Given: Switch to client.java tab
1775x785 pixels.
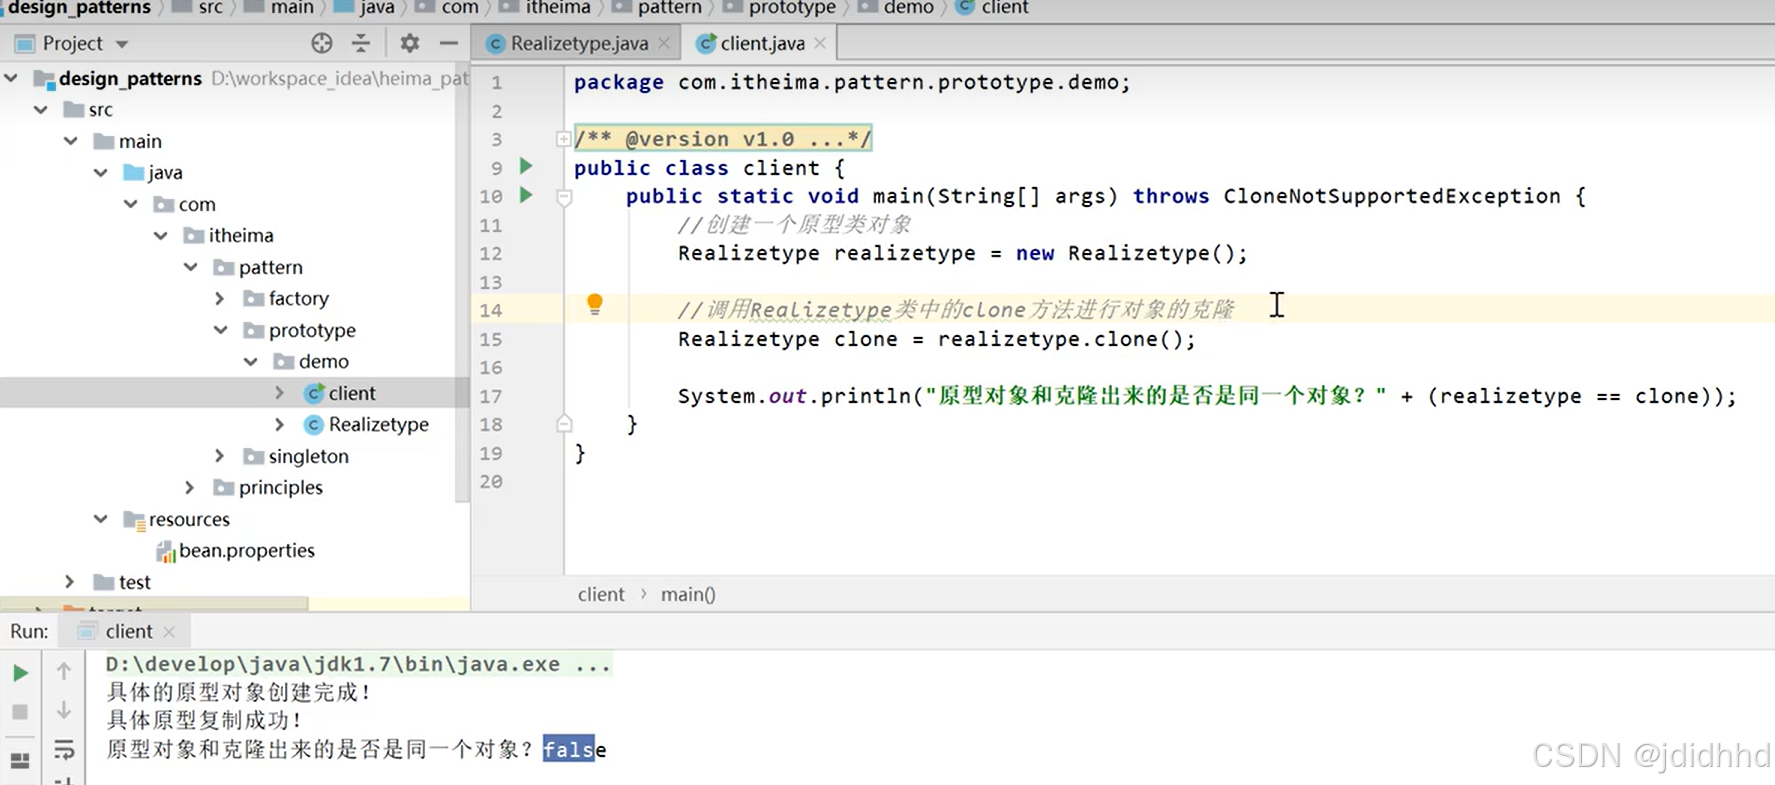Looking at the screenshot, I should click(762, 43).
